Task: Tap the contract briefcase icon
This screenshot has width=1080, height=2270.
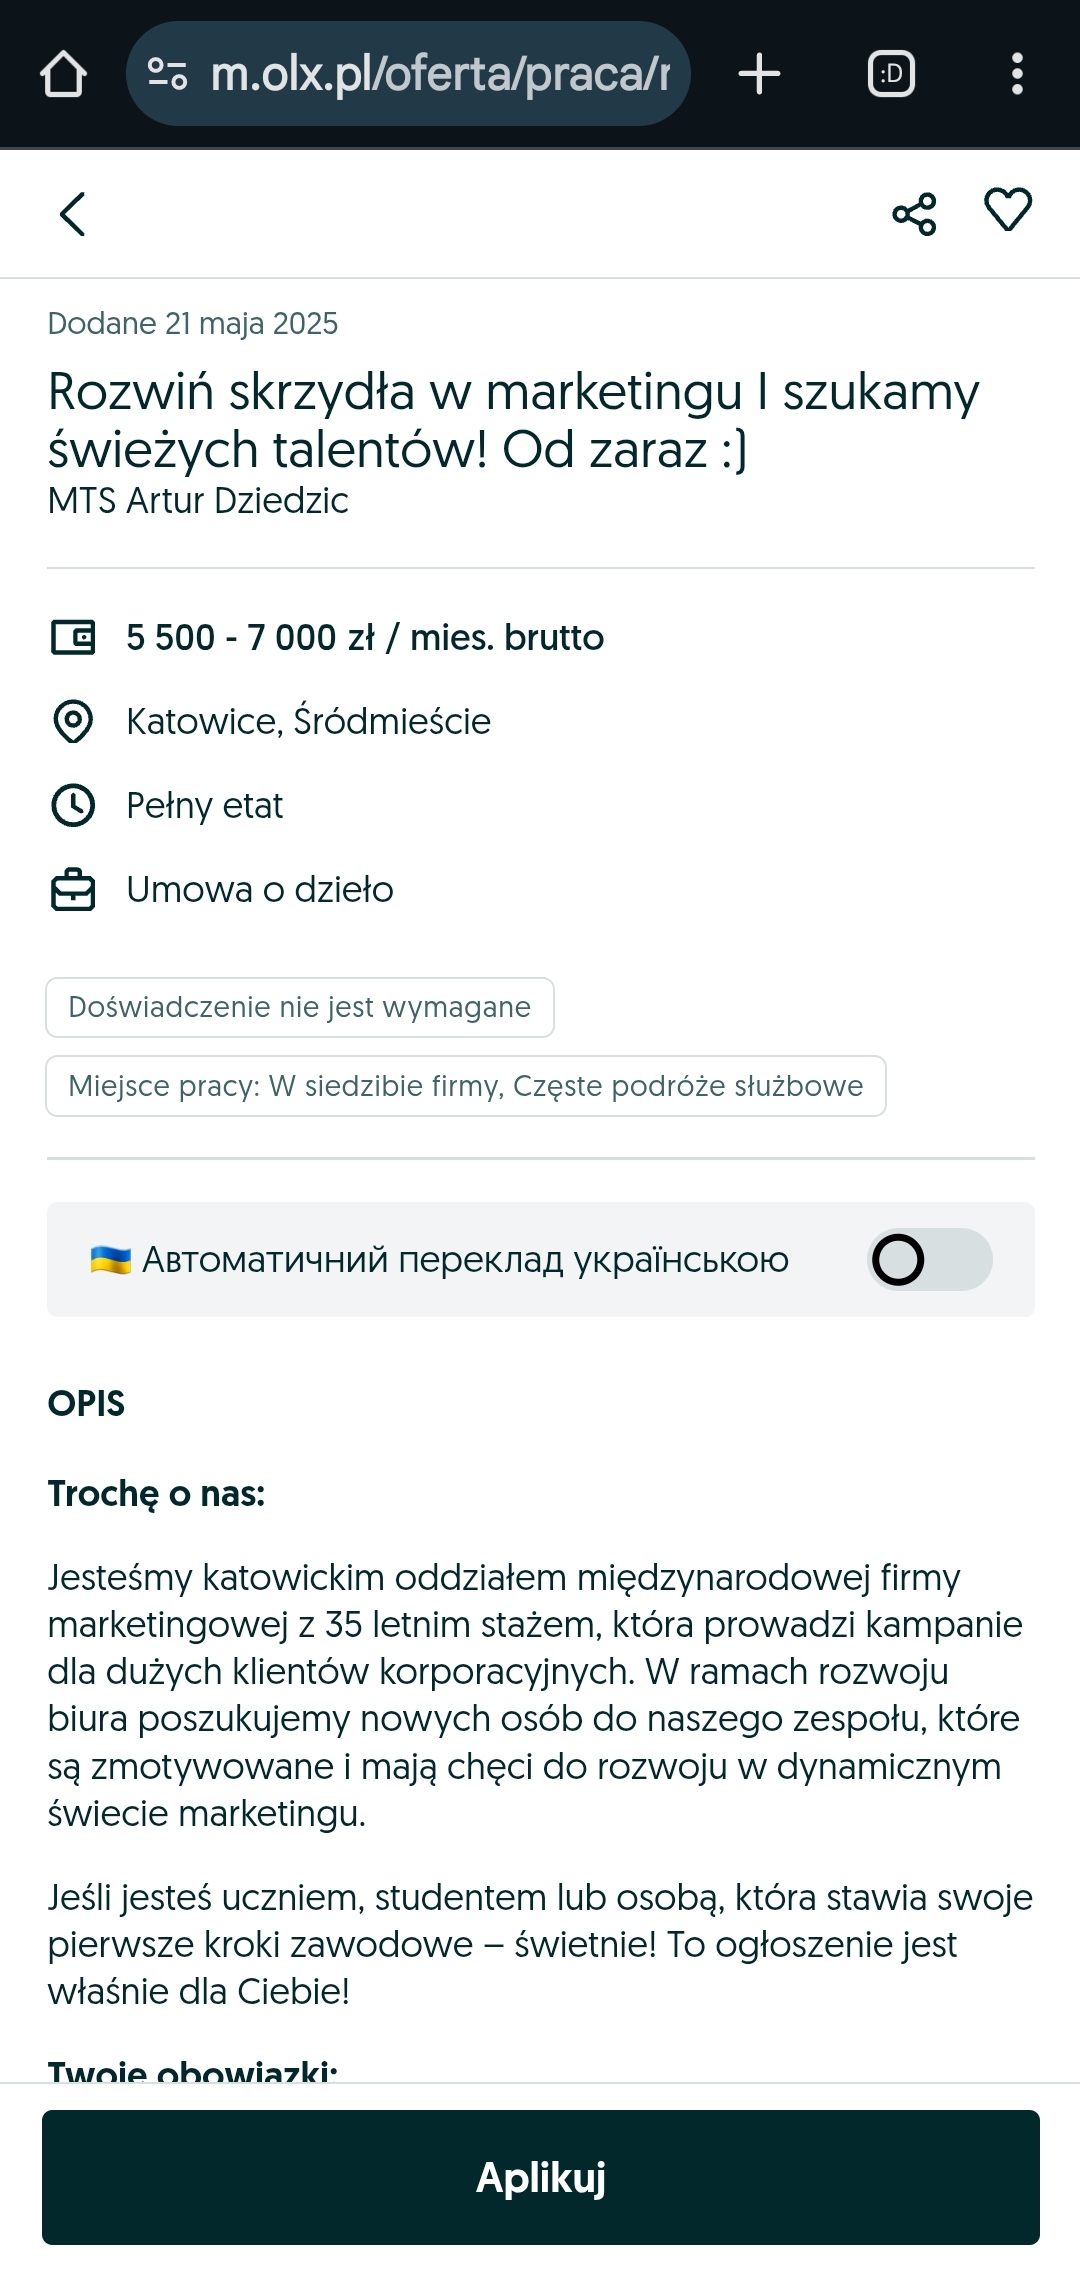Action: point(73,890)
